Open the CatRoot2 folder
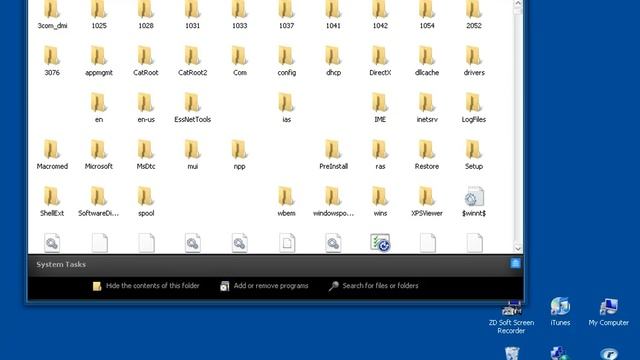Image resolution: width=640 pixels, height=360 pixels. point(193,61)
